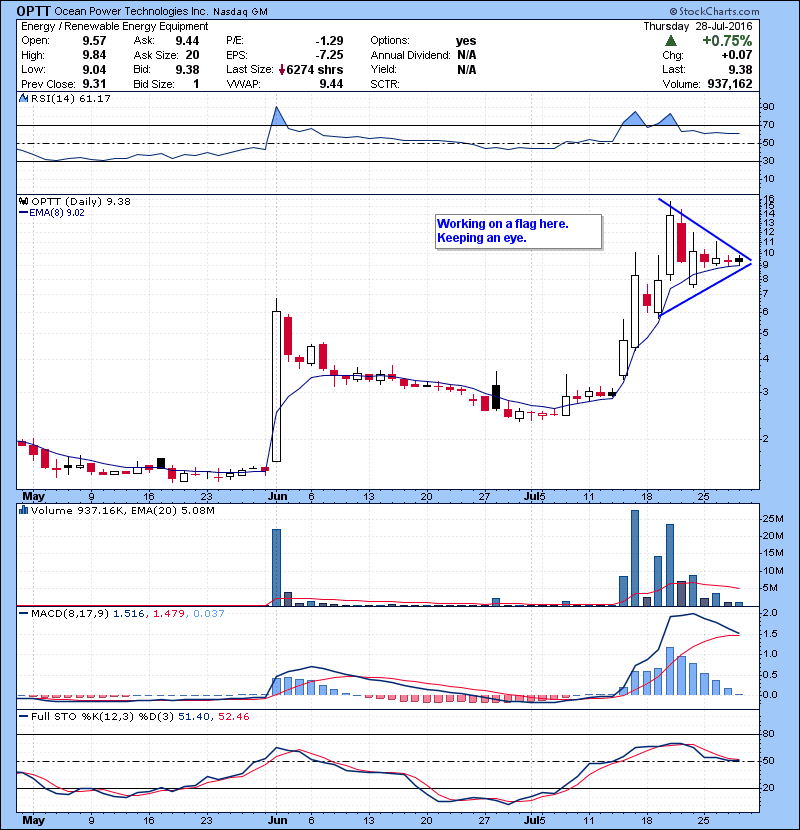The width and height of the screenshot is (800, 830).
Task: Click the Jun date label under the price chart
Action: (277, 497)
